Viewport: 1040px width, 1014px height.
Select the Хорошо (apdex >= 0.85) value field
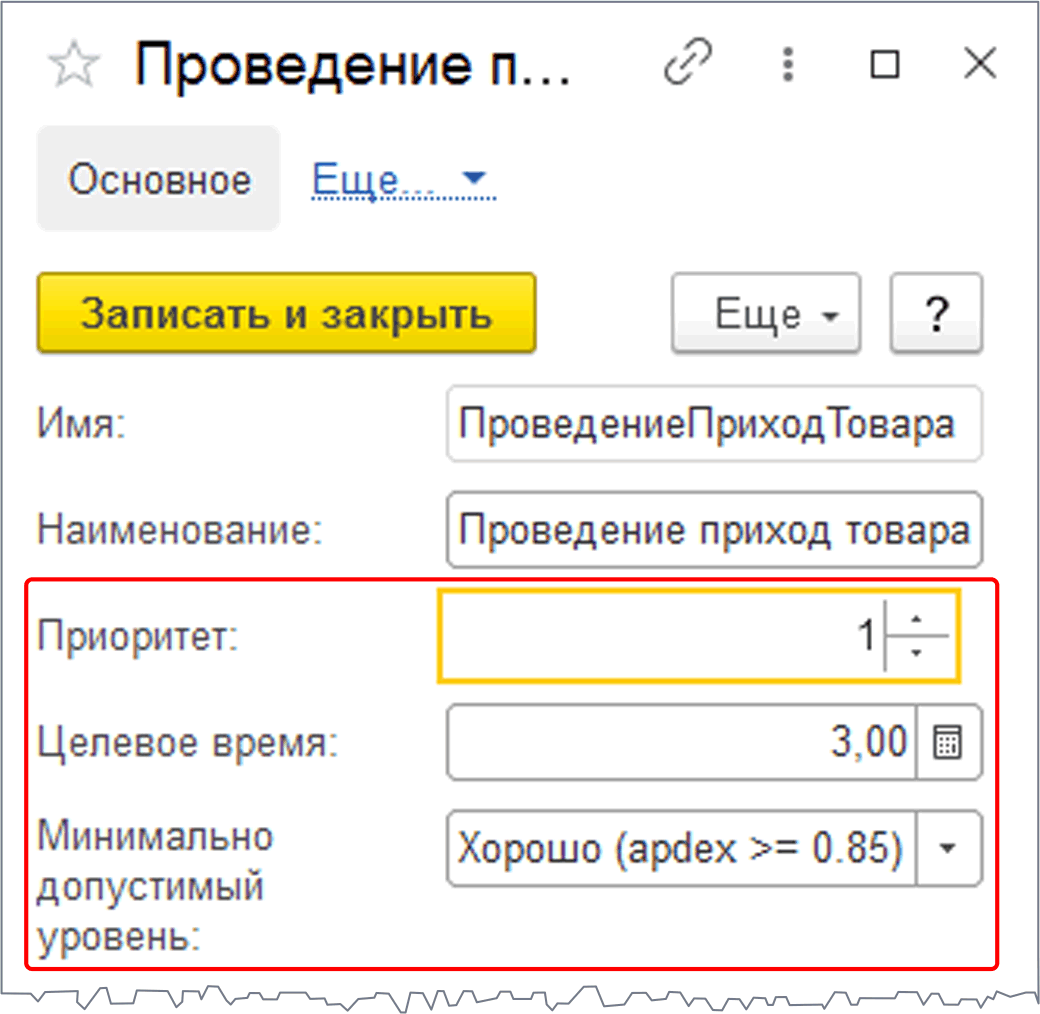pyautogui.click(x=680, y=848)
